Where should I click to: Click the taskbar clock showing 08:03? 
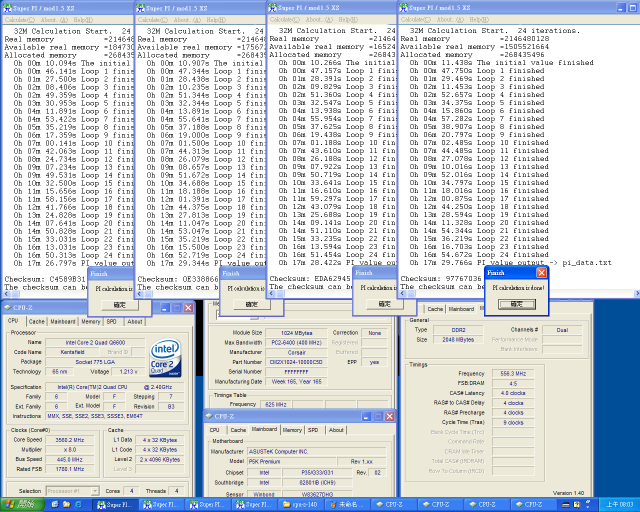[x=619, y=505]
